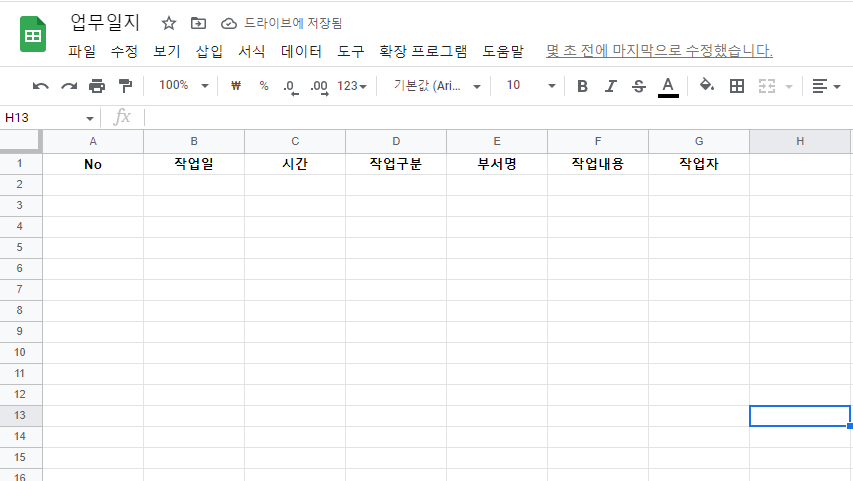This screenshot has width=853, height=481.
Task: Decrease decimal places
Action: click(291, 87)
